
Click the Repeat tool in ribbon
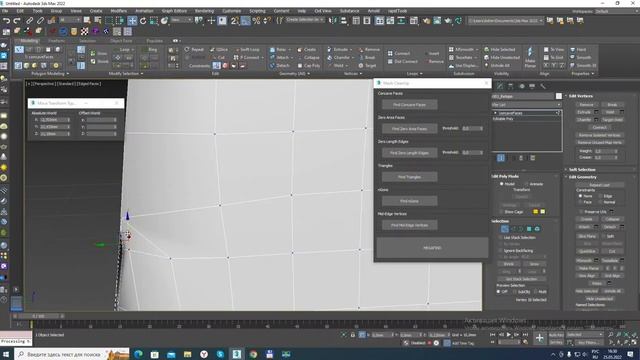coord(194,49)
